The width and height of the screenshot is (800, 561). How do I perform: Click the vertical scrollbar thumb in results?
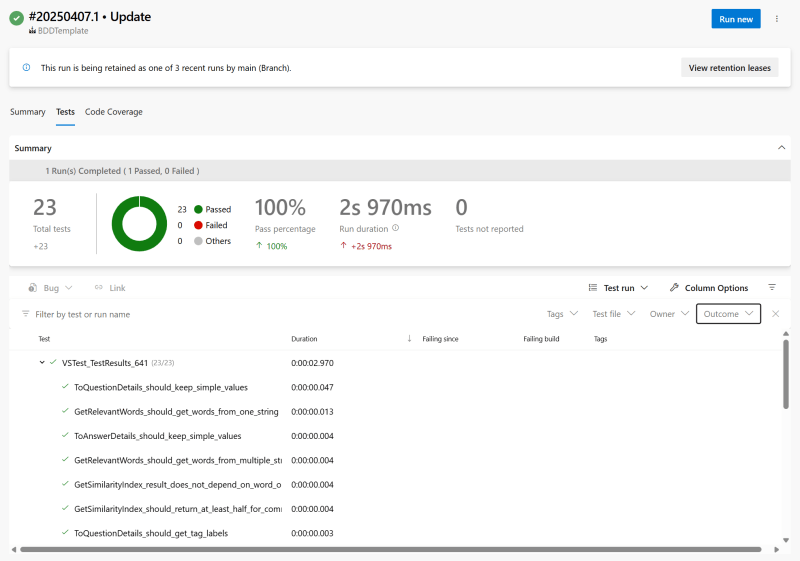tap(786, 374)
